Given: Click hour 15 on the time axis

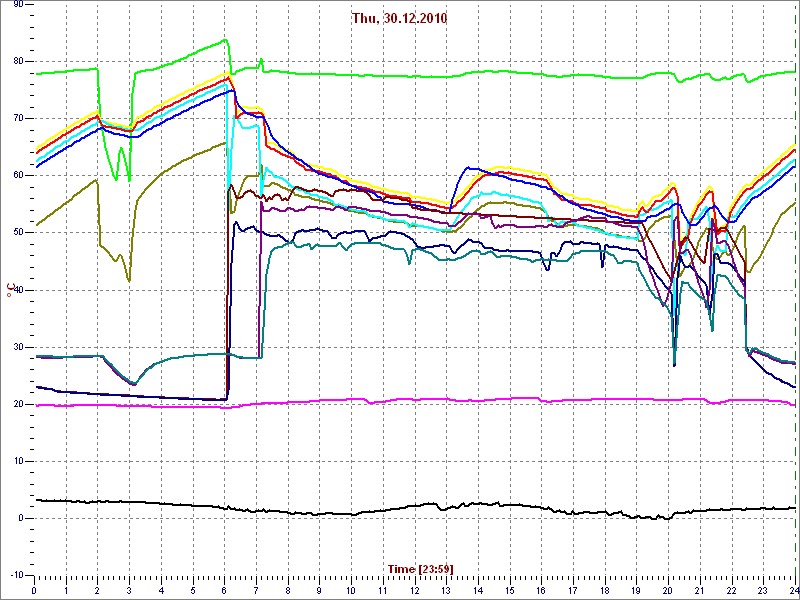Looking at the screenshot, I should (510, 591).
